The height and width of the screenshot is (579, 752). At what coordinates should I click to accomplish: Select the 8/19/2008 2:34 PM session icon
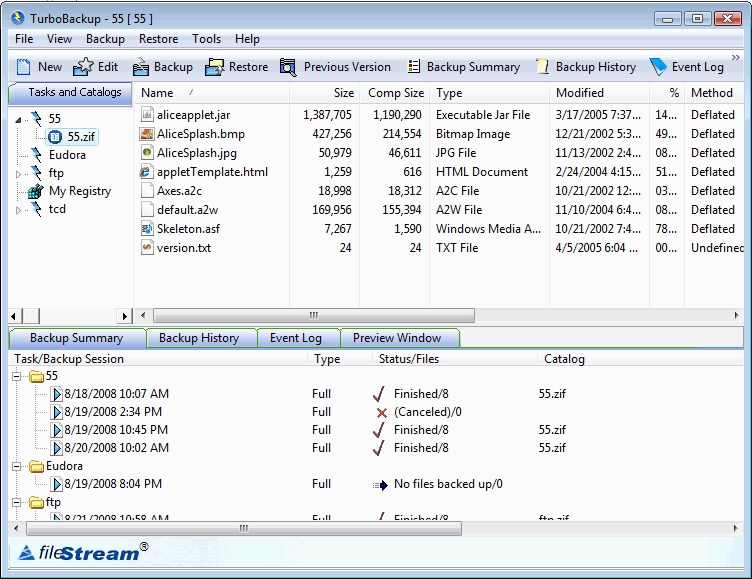(x=57, y=412)
